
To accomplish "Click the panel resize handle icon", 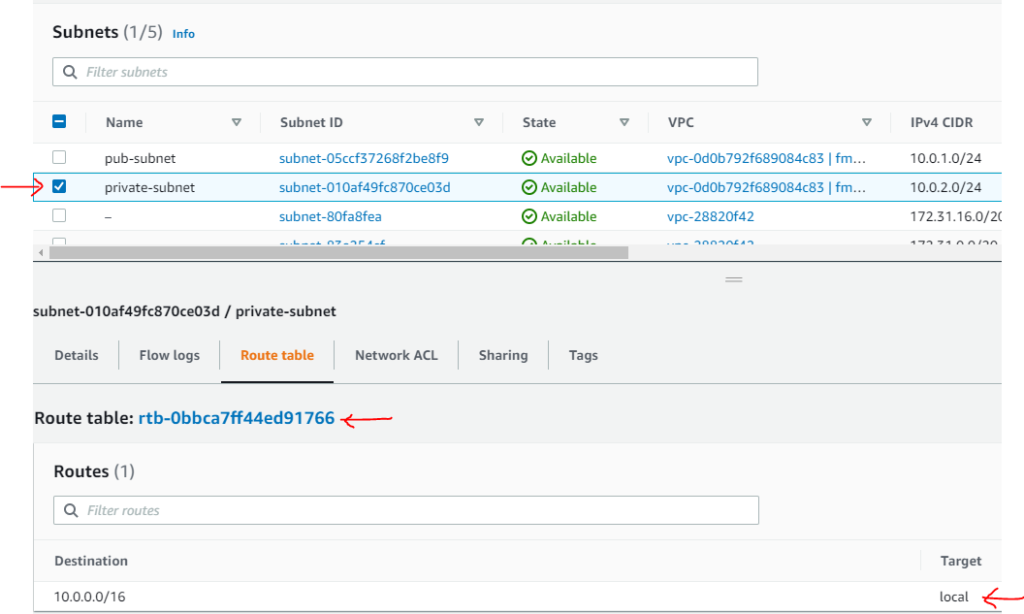I will pyautogui.click(x=734, y=280).
